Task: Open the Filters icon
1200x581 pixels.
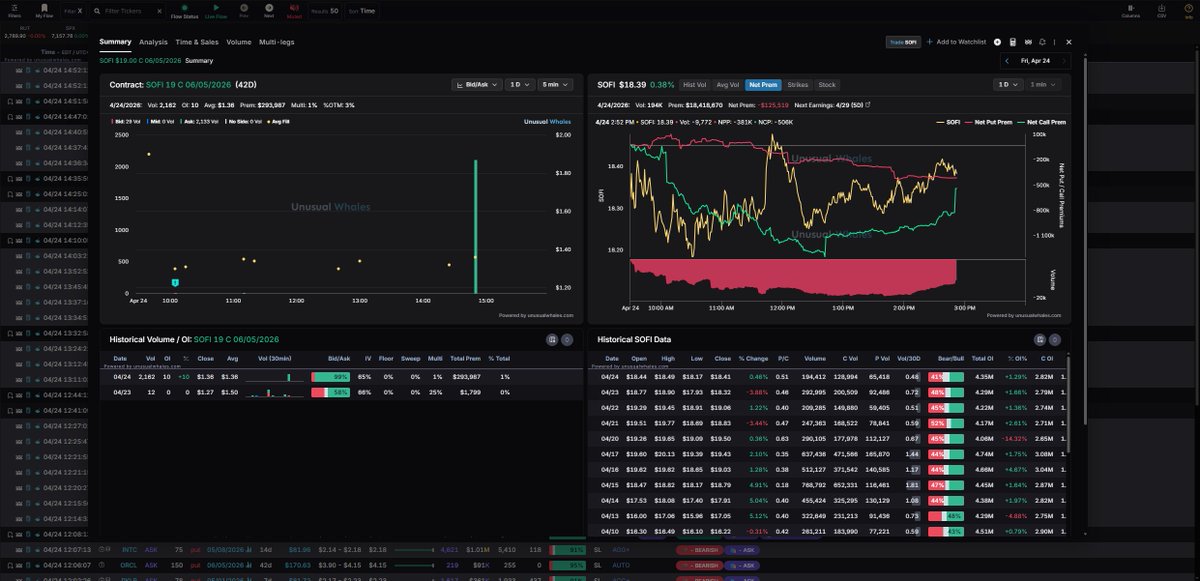Action: pyautogui.click(x=14, y=10)
